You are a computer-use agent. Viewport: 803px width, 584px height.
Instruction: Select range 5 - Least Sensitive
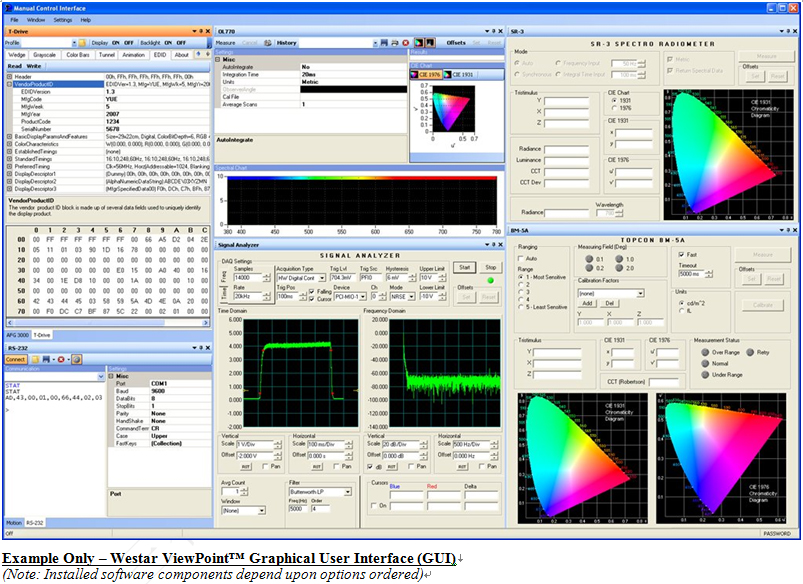[x=521, y=307]
